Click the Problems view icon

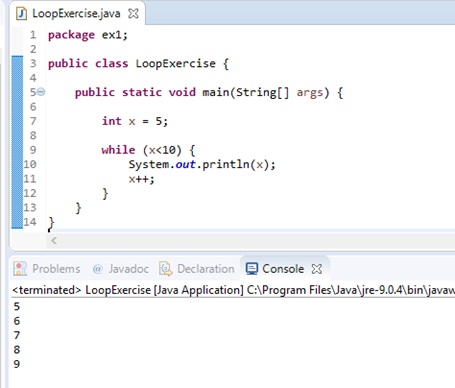(20, 269)
